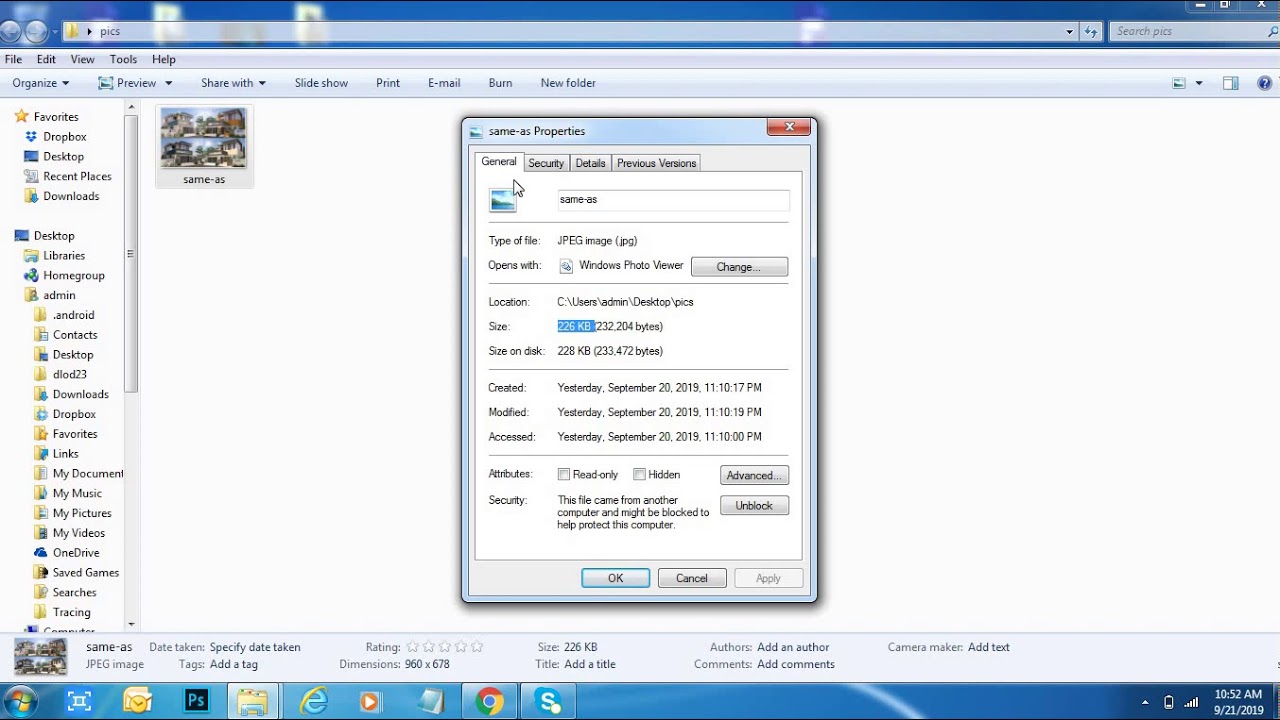Select My Pictures in the navigation pane
Screen dimensions: 1280x720
[82, 514]
